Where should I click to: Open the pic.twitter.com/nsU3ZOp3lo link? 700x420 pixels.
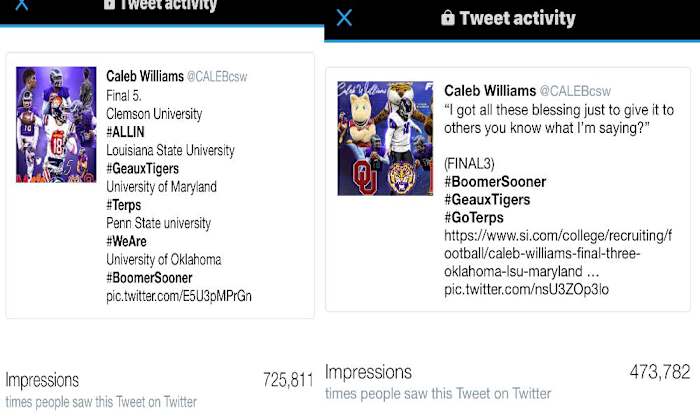[x=526, y=290]
